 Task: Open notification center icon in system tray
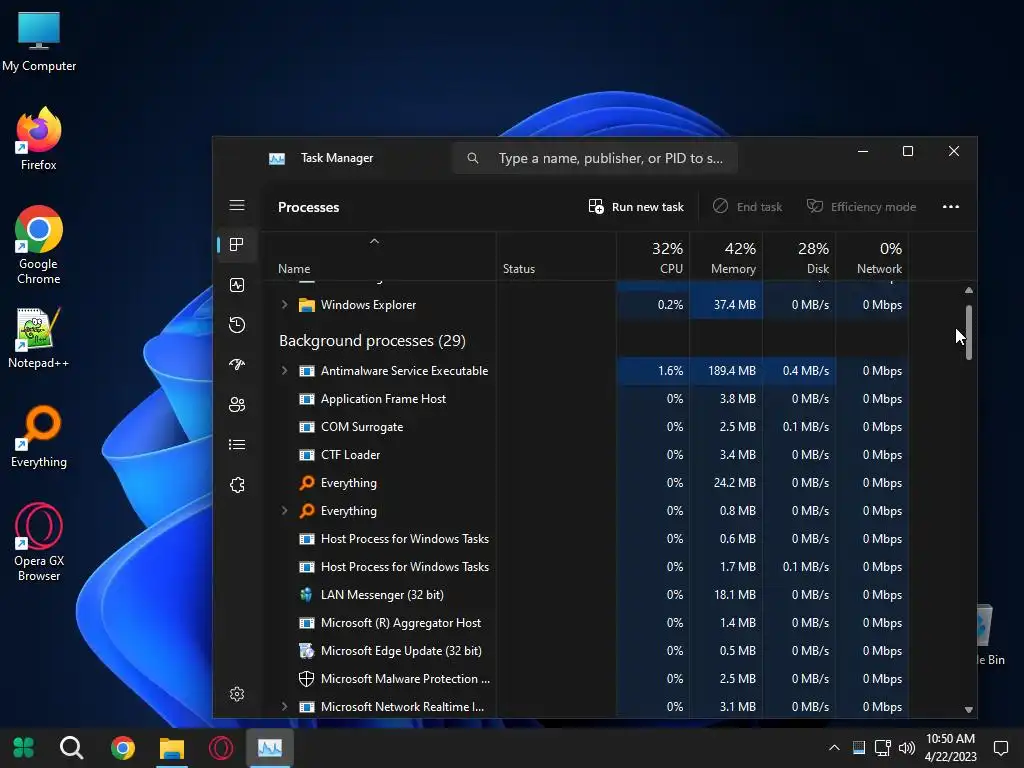coord(1000,748)
